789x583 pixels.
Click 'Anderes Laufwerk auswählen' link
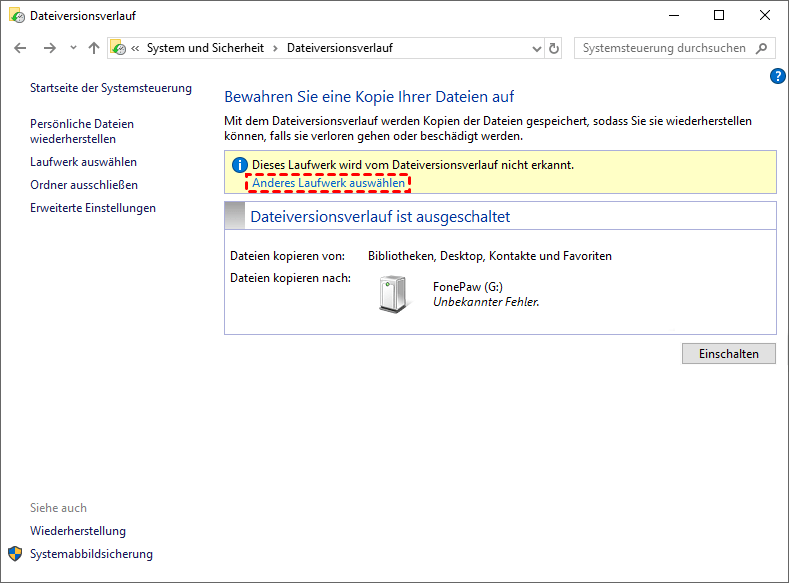pos(329,183)
